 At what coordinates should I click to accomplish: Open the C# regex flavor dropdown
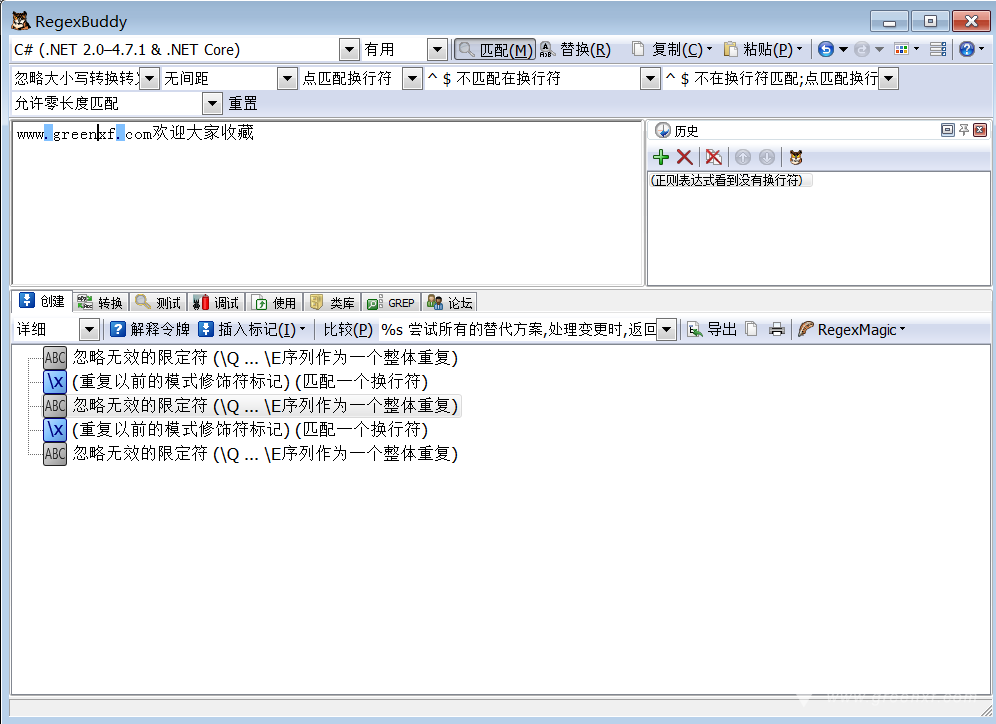click(349, 50)
